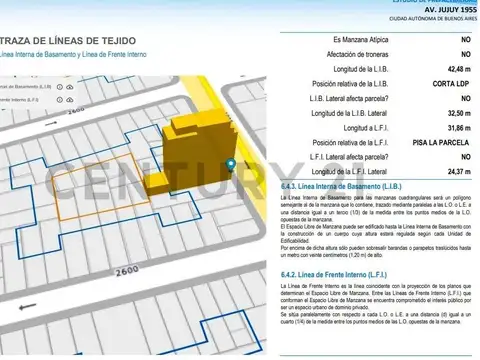The image size is (480, 360).
Task: Click the orange outlined polygon on the map
Action: pos(100,187)
